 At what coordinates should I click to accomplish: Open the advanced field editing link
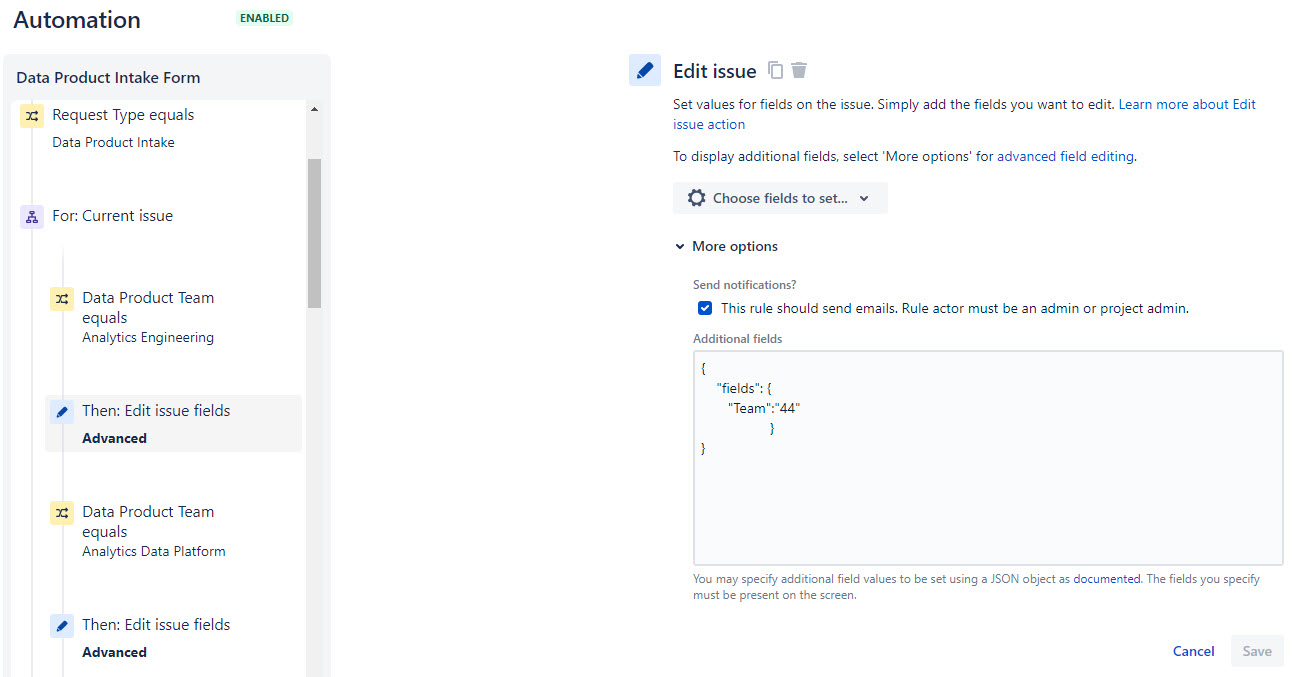tap(1065, 156)
